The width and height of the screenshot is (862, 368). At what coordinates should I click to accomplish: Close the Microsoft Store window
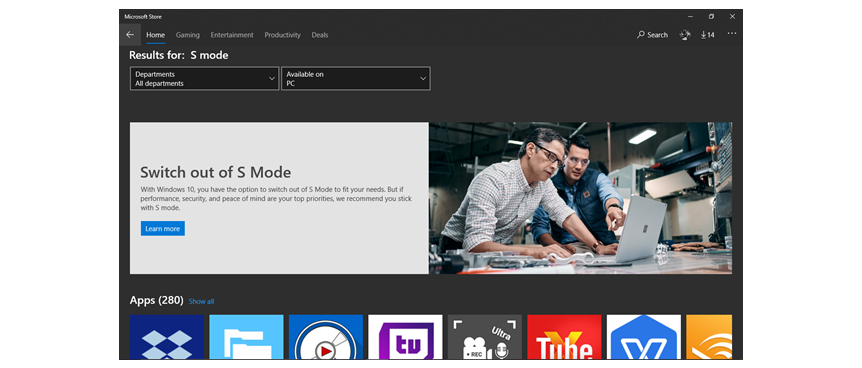click(x=732, y=17)
